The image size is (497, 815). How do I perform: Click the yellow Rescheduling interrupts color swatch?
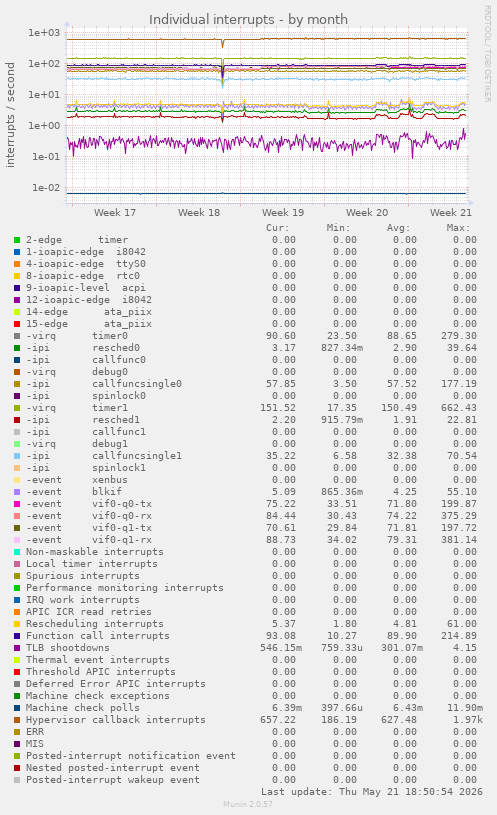coord(17,624)
